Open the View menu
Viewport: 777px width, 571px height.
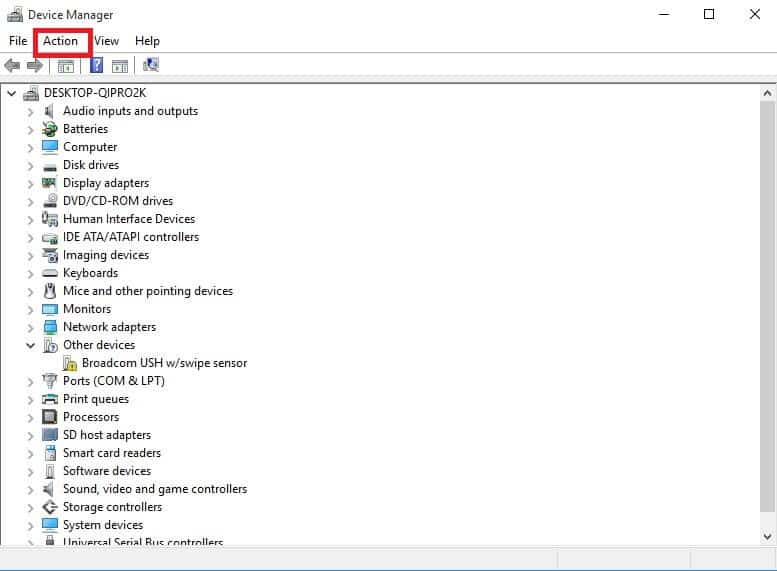click(x=107, y=41)
